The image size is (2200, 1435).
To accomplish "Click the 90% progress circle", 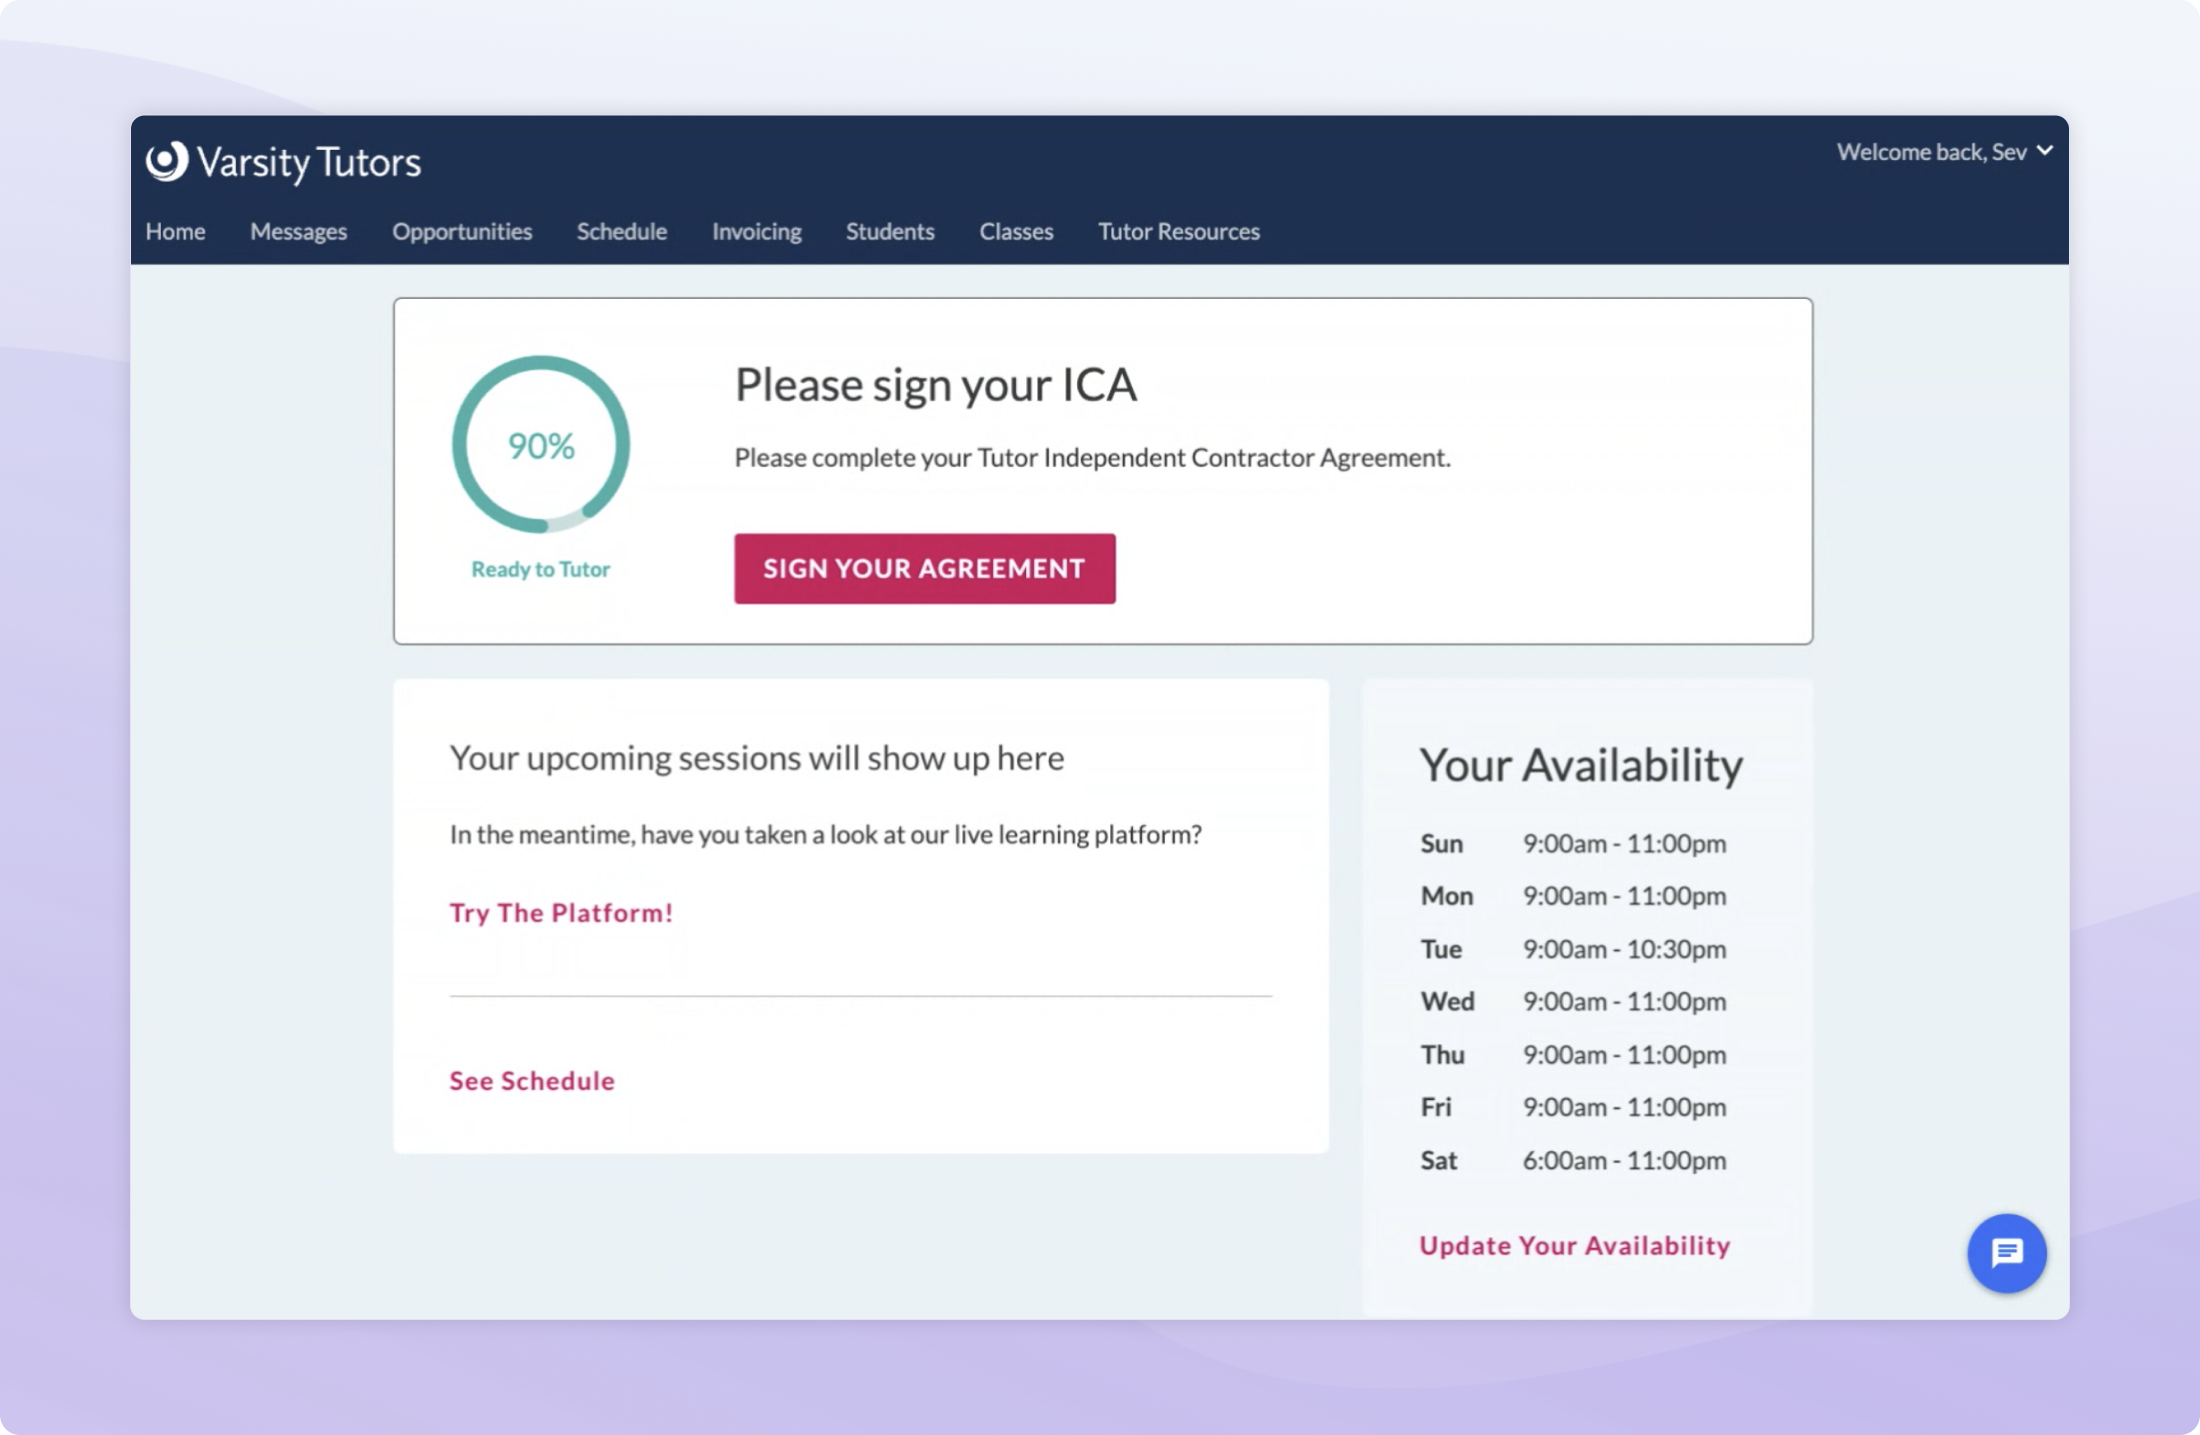I will pos(541,445).
